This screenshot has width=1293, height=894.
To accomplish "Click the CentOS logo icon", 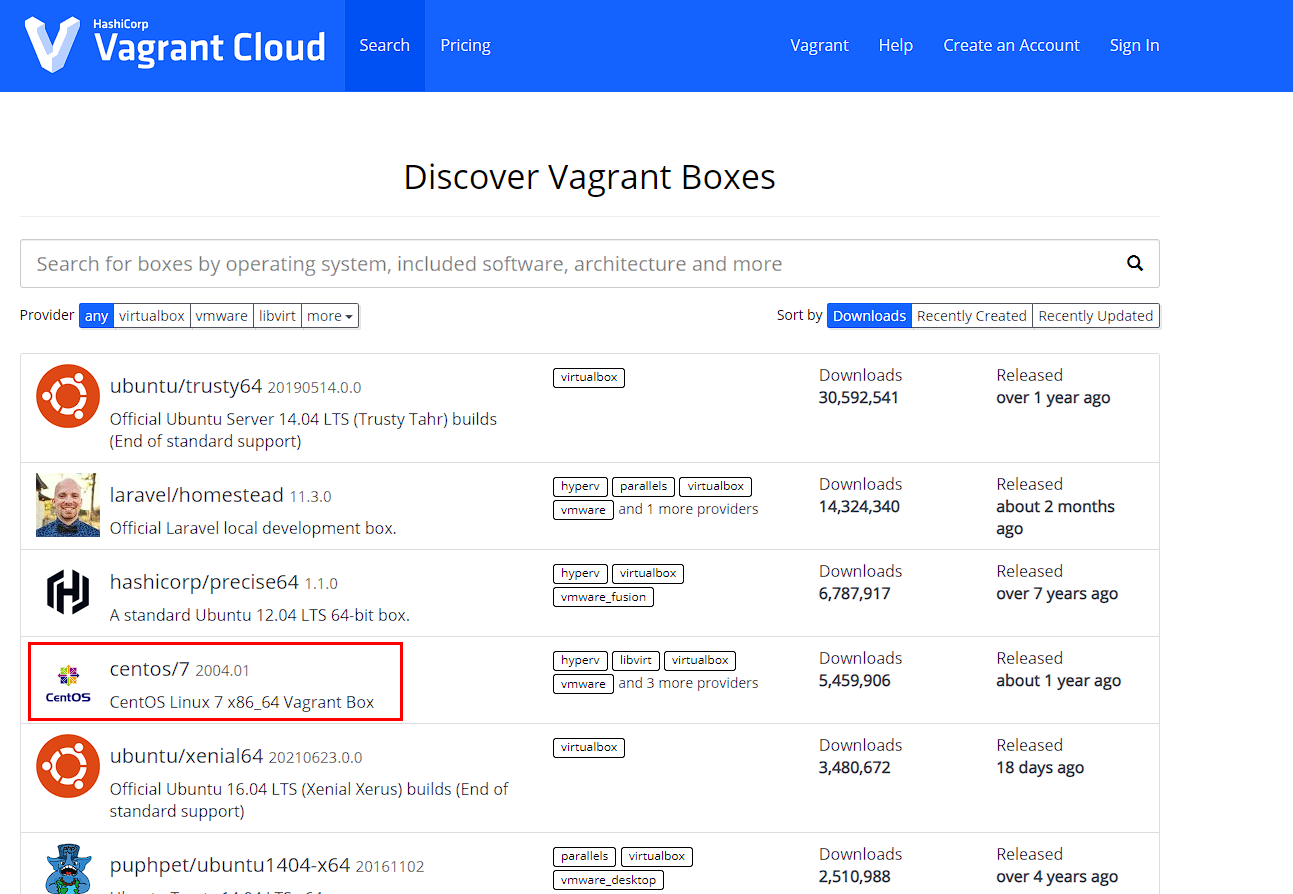I will (x=68, y=682).
